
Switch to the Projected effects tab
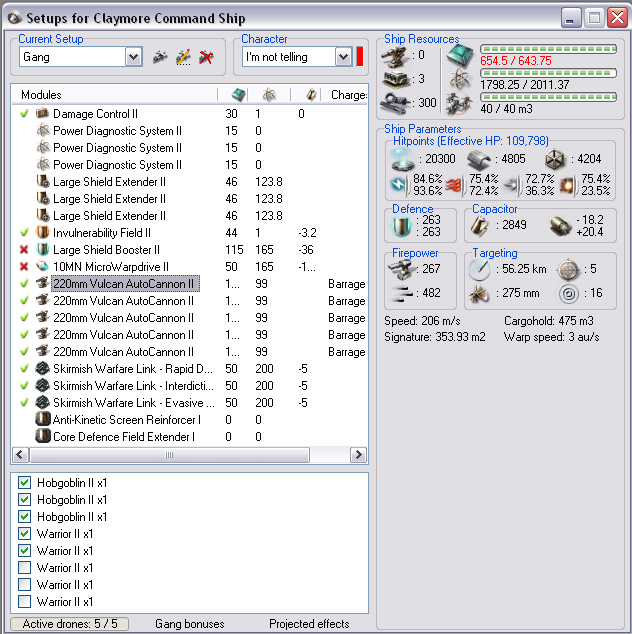(309, 623)
